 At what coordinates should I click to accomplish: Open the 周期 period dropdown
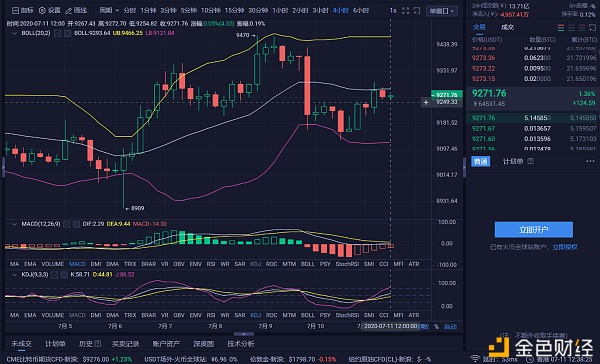109,10
